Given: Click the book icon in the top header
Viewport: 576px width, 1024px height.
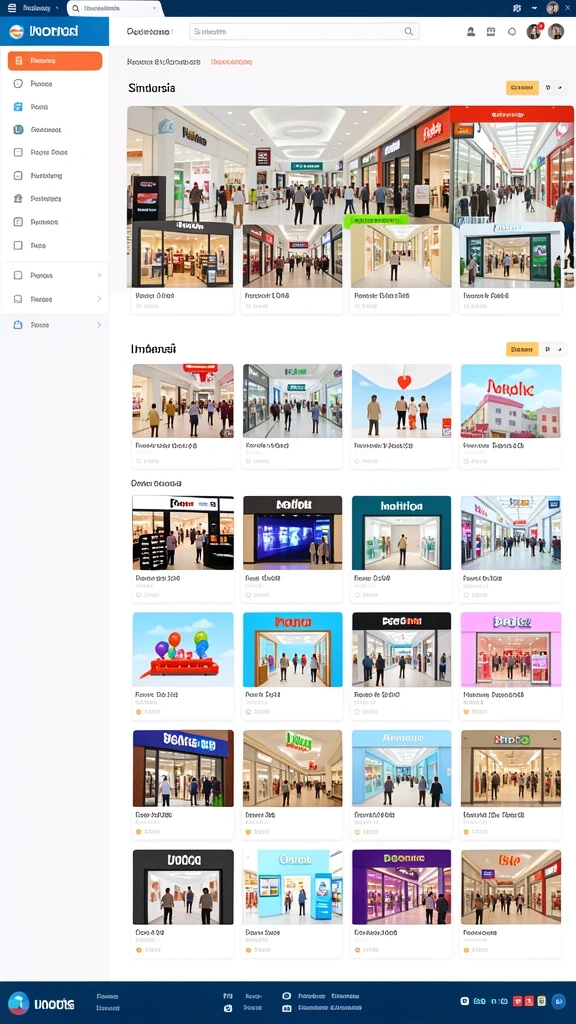Looking at the screenshot, I should pyautogui.click(x=491, y=31).
